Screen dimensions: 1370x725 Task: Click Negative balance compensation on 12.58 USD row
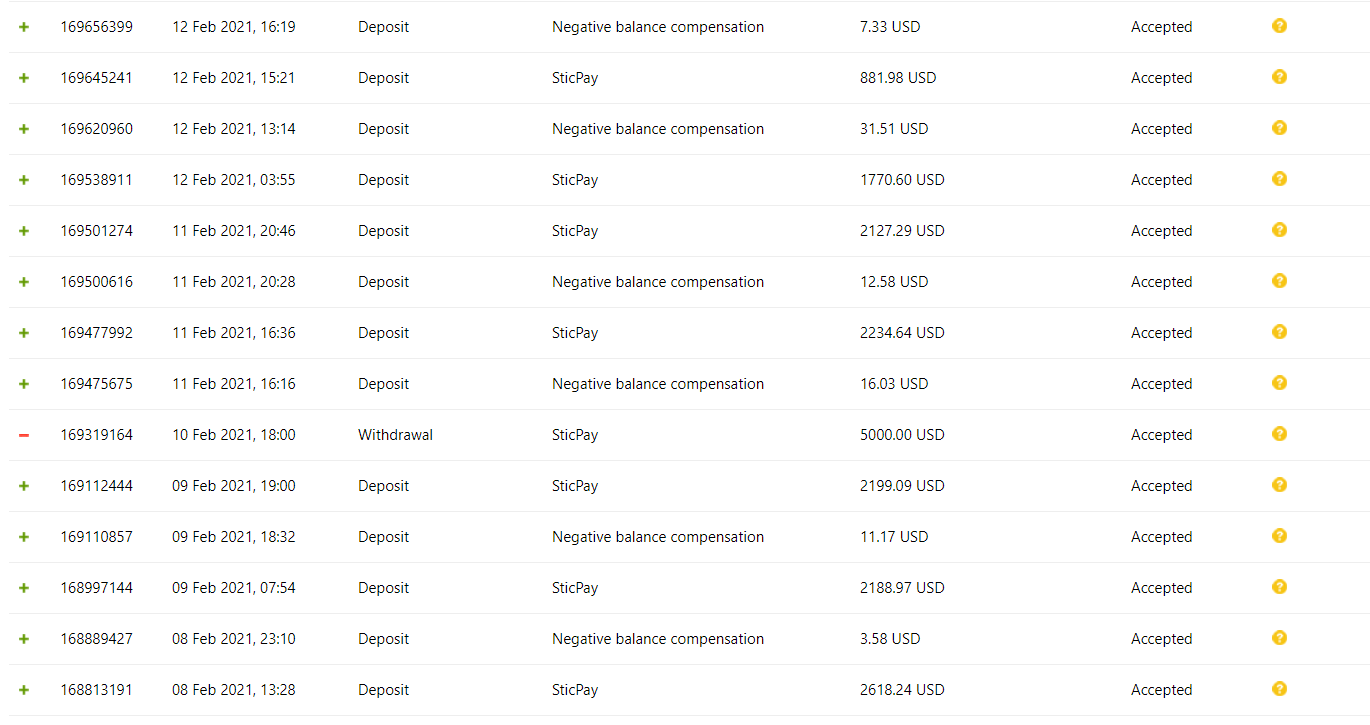(658, 282)
